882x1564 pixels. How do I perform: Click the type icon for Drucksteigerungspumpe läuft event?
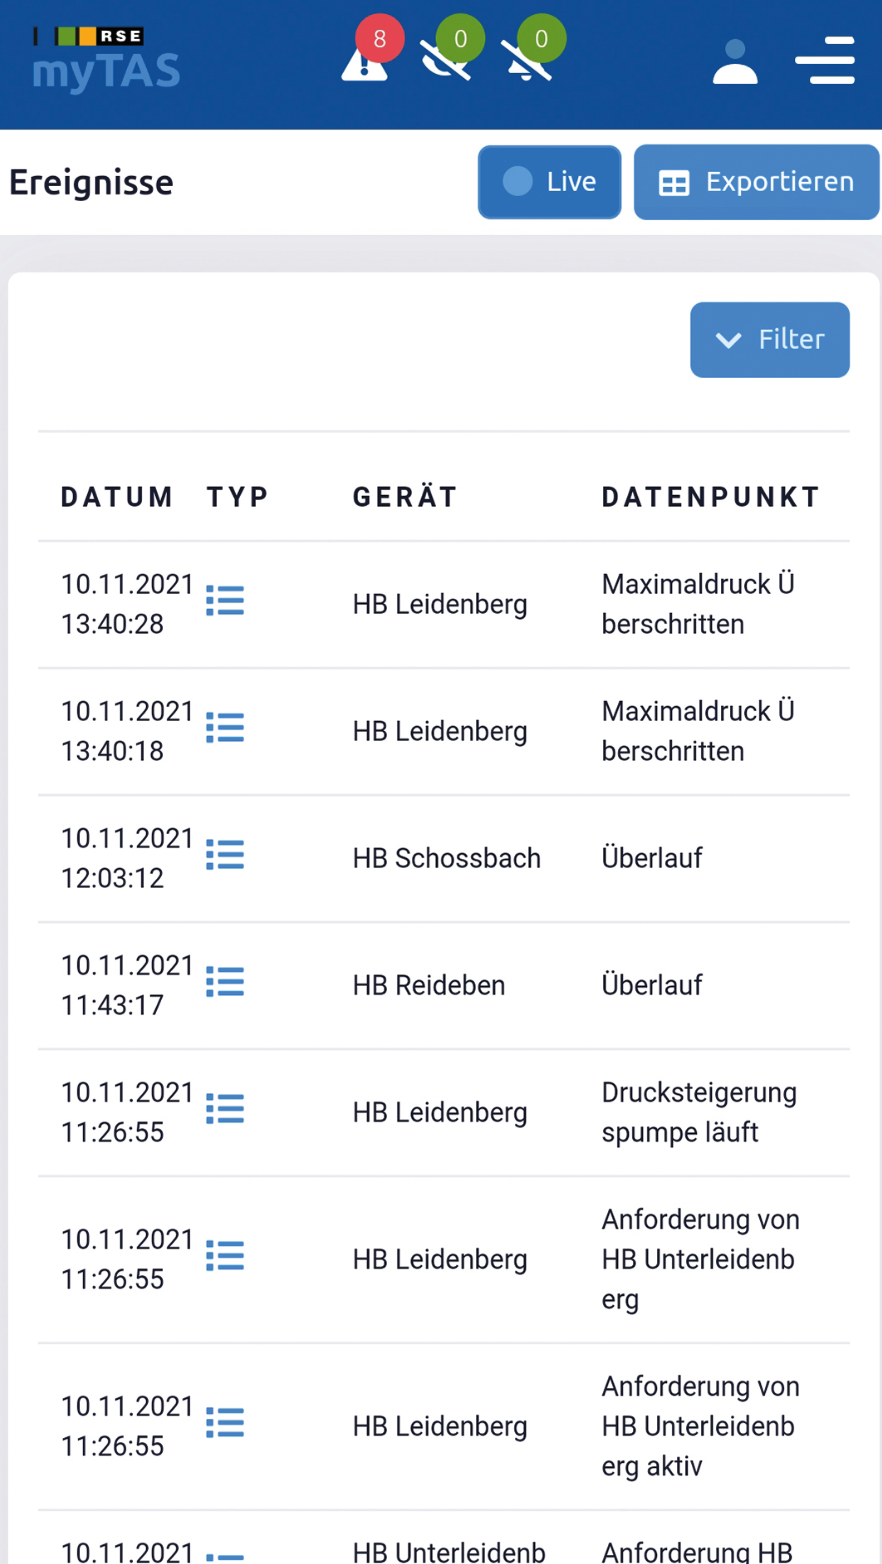225,1109
